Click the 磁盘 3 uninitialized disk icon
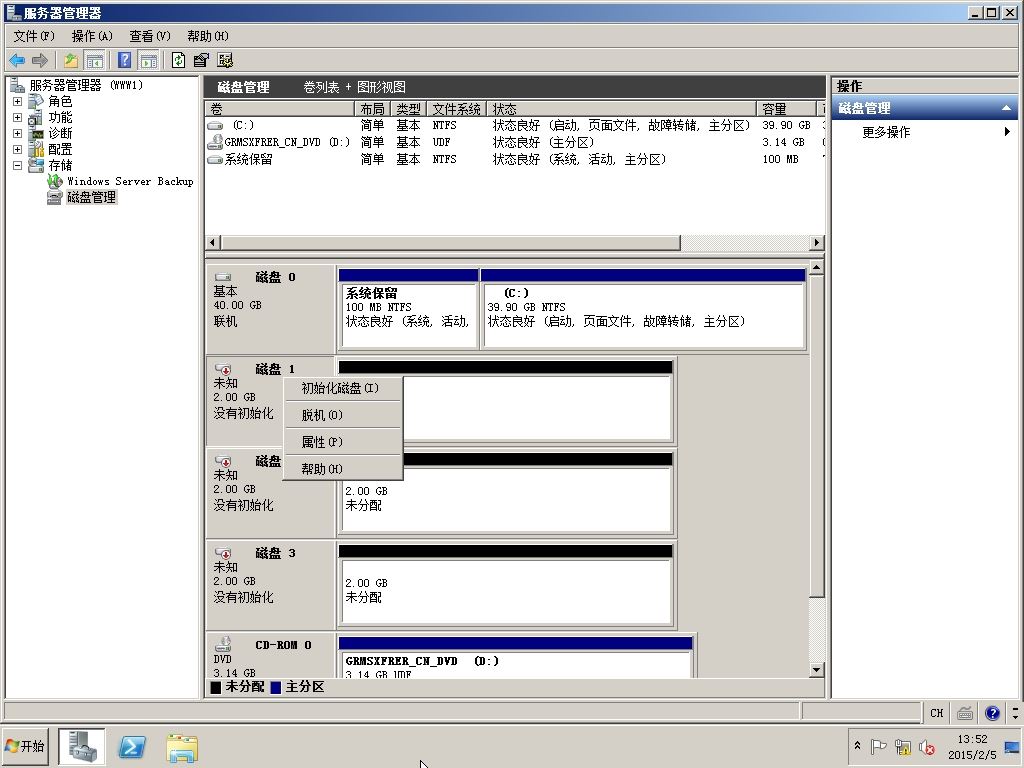 pos(223,553)
